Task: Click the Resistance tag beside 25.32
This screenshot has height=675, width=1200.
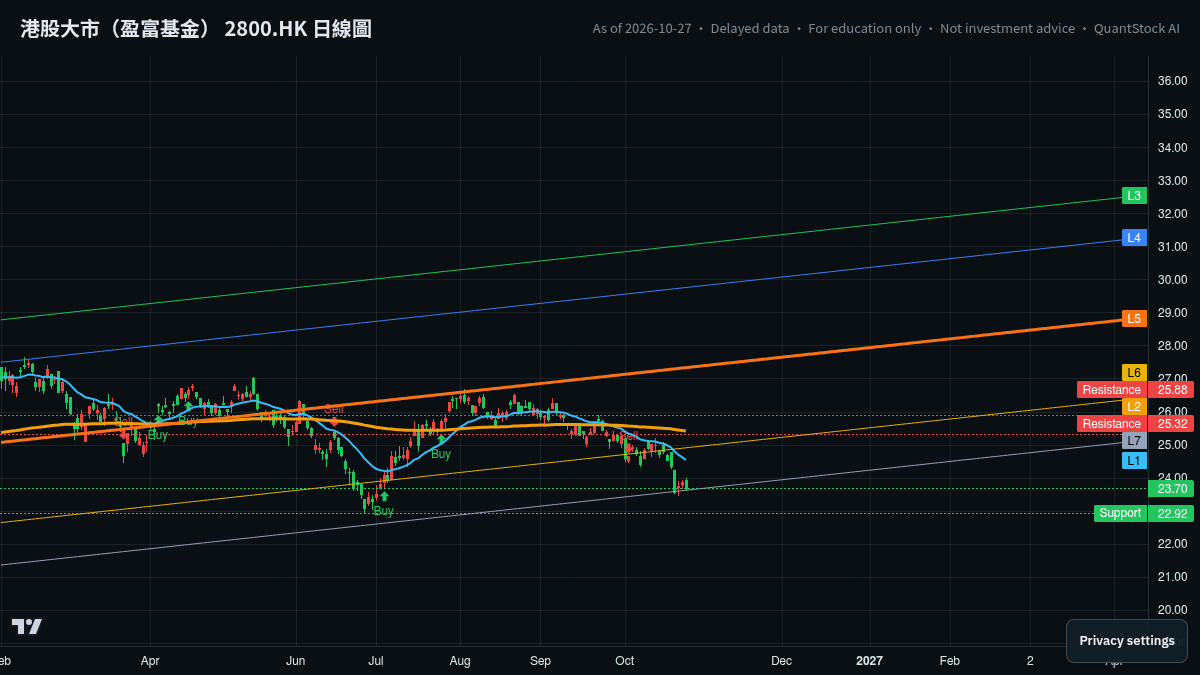Action: (x=1111, y=424)
